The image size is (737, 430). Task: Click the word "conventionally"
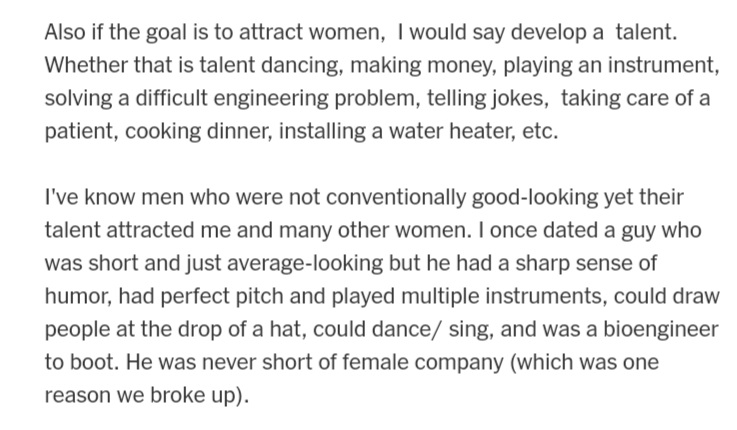(395, 197)
